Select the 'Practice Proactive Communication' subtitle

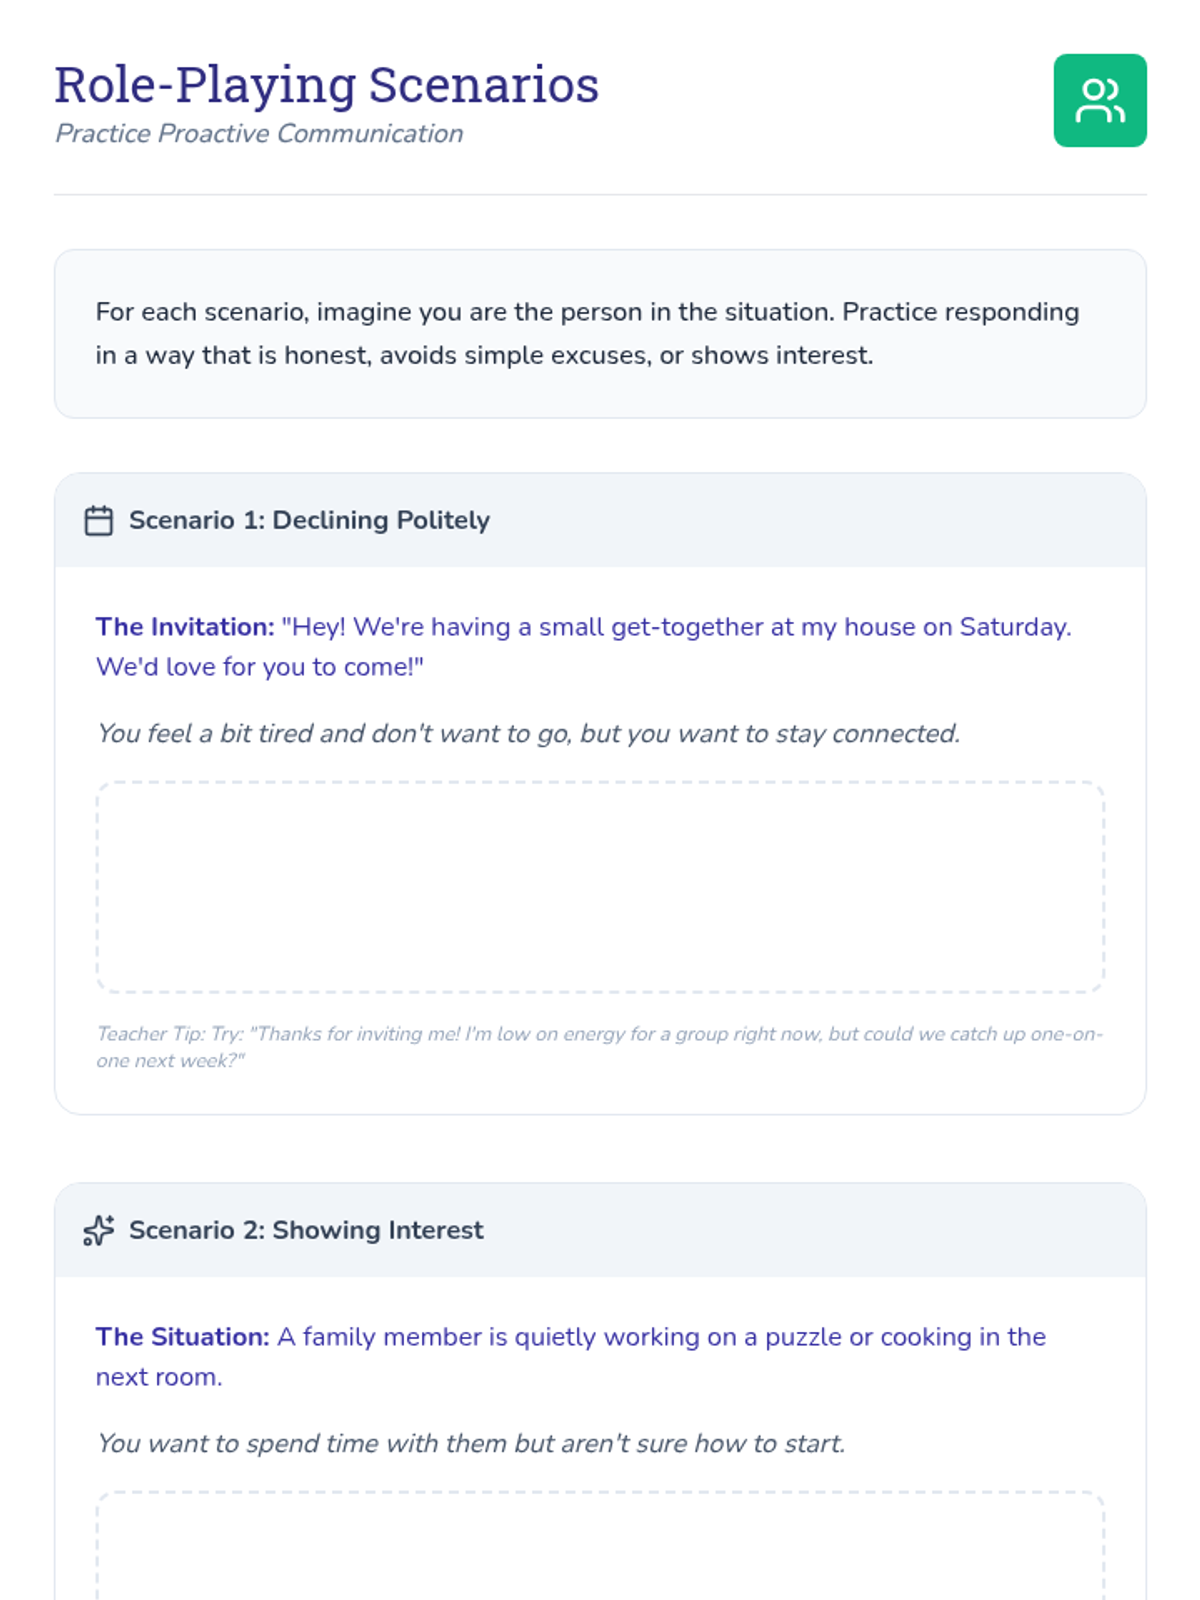tap(259, 134)
